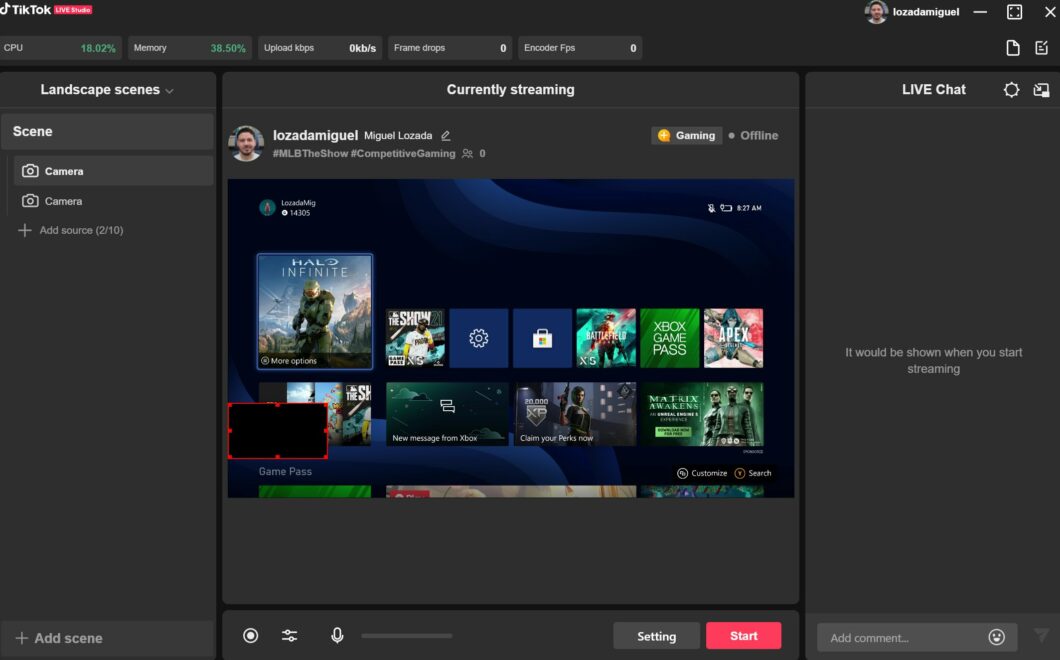
Task: Pop out the LIVE Chat window
Action: coord(1041,90)
